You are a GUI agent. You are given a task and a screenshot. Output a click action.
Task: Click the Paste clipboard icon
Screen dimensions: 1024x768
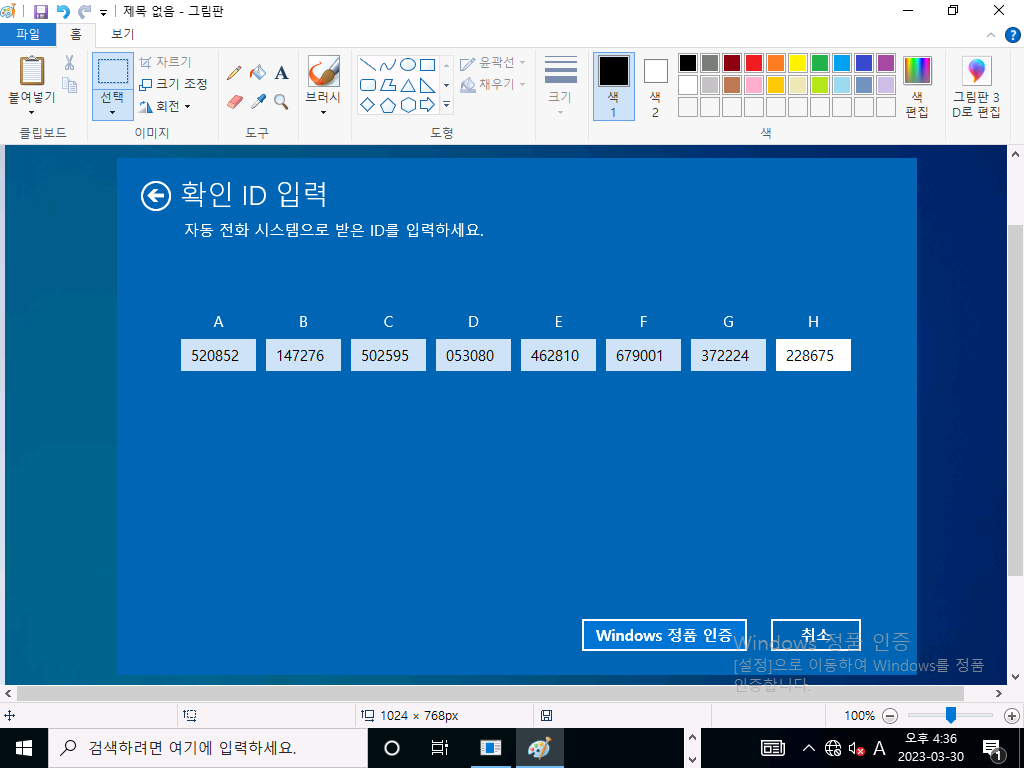pyautogui.click(x=31, y=71)
